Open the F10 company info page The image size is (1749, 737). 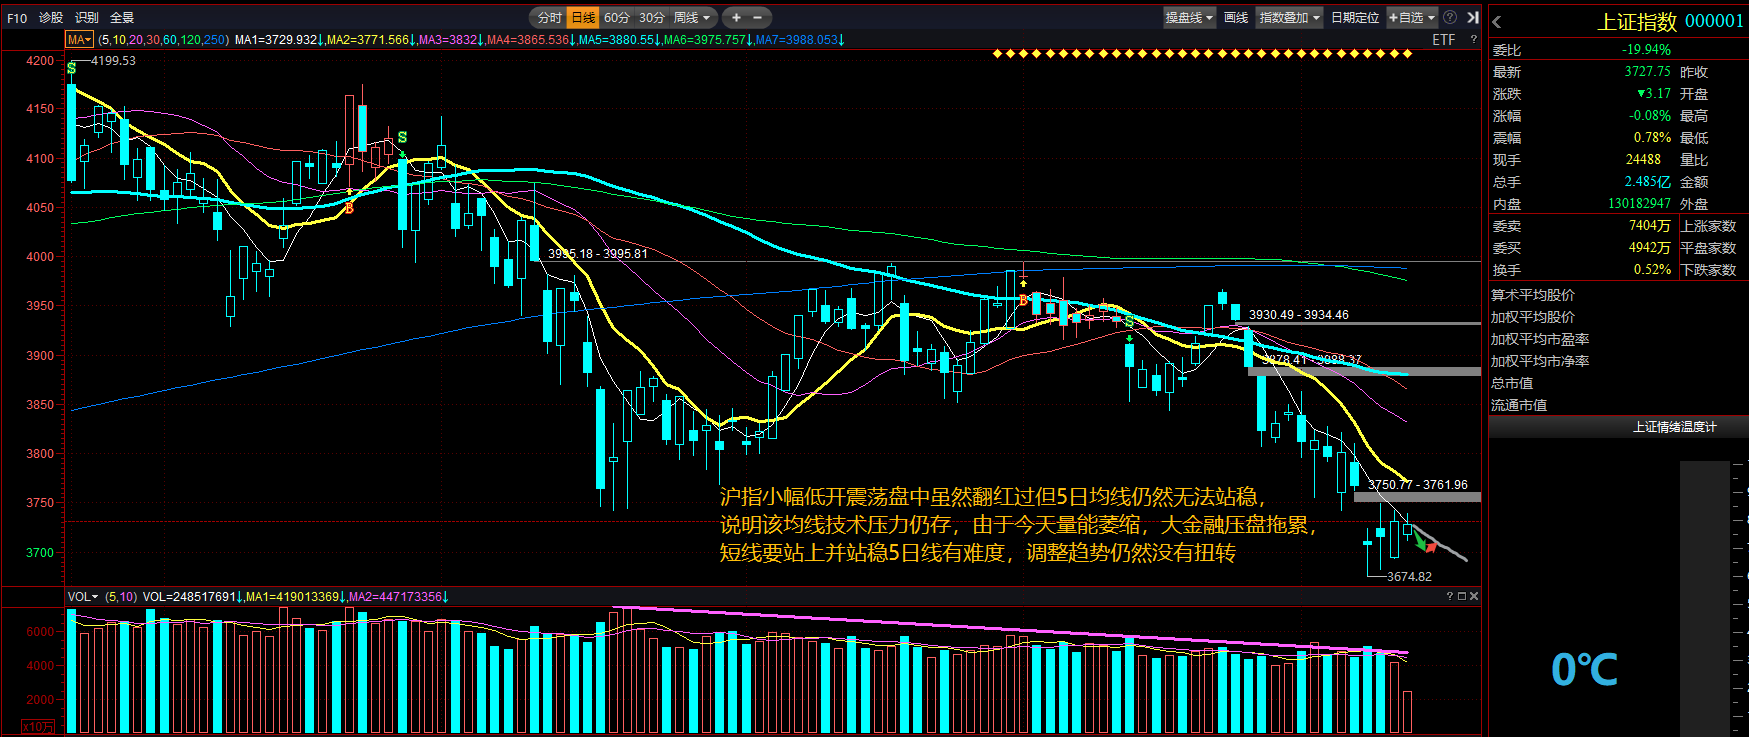coord(17,18)
